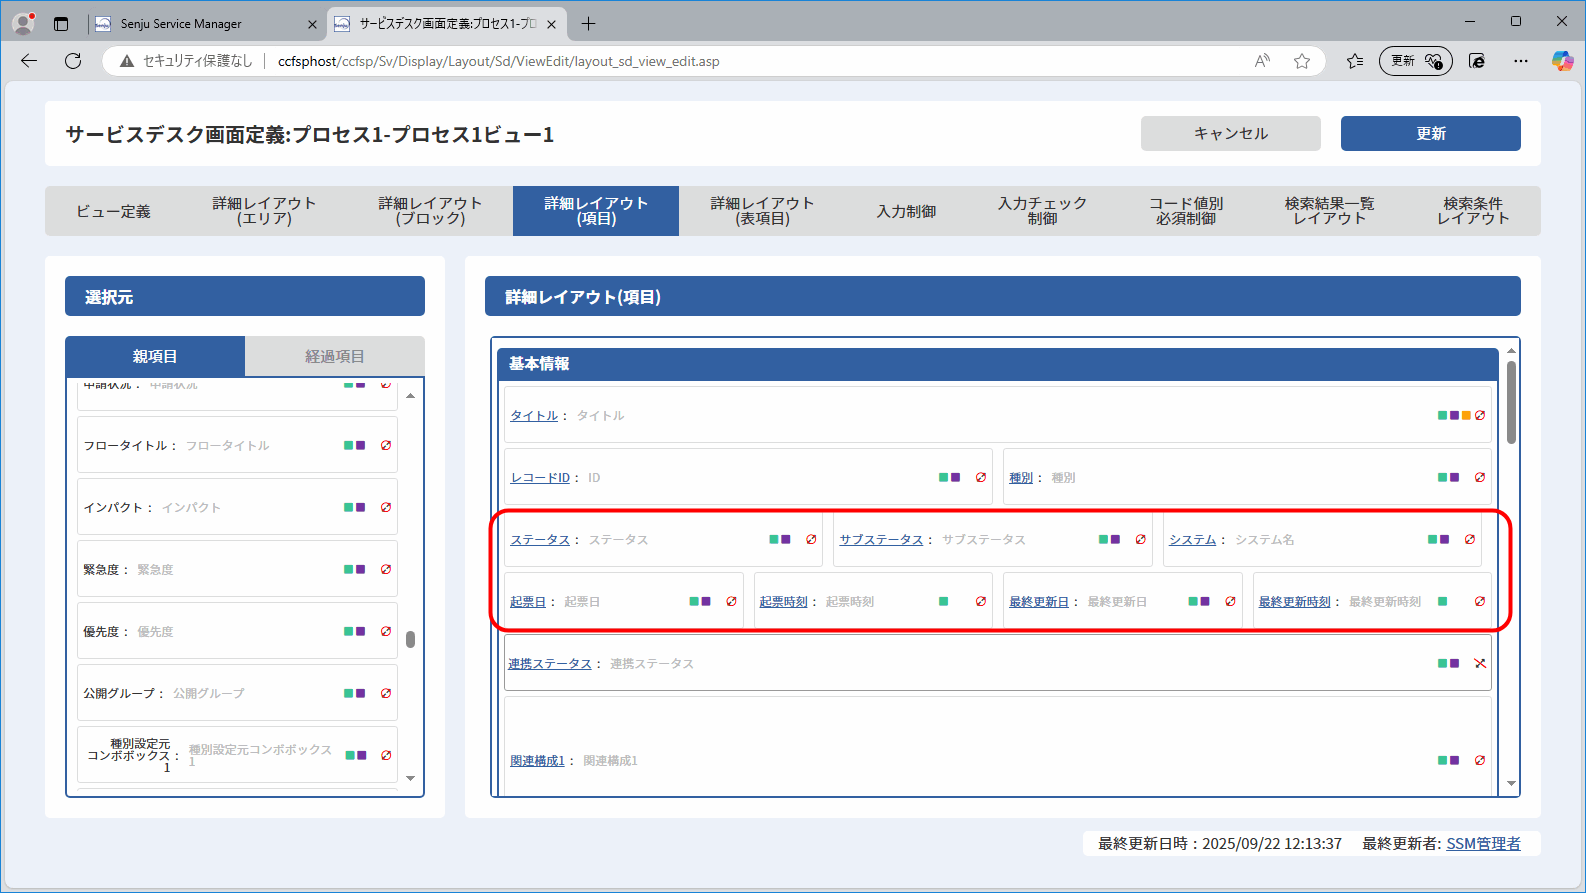Activate the Senju Service Manager browser tab

coord(207,24)
